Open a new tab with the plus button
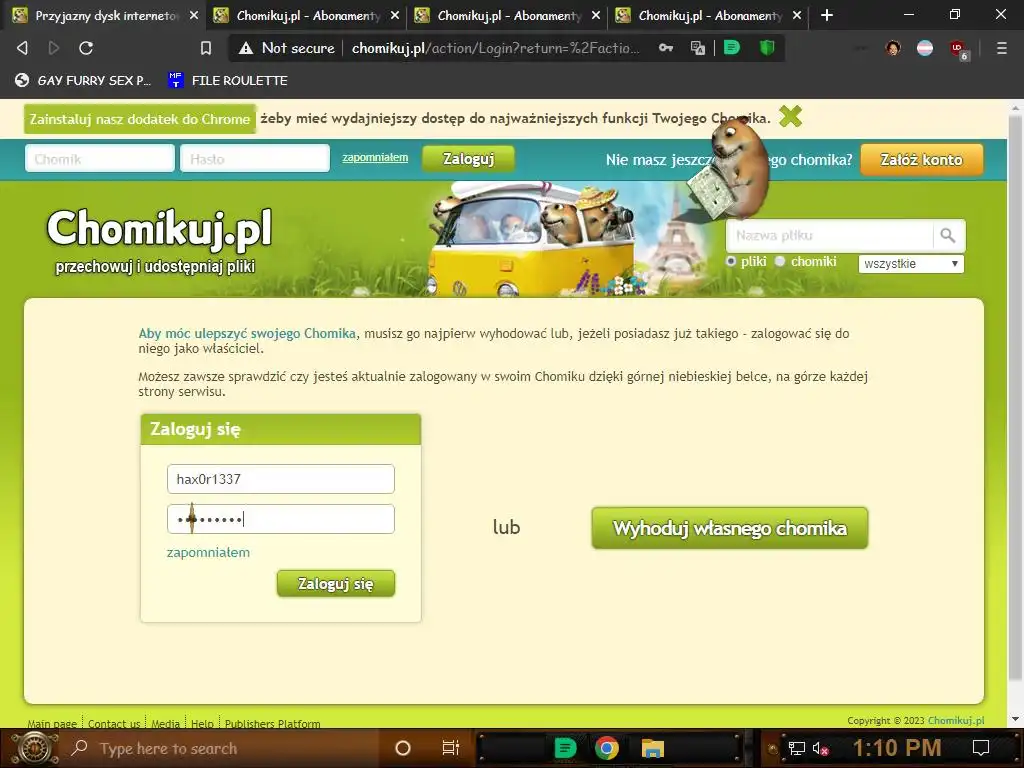 [827, 15]
